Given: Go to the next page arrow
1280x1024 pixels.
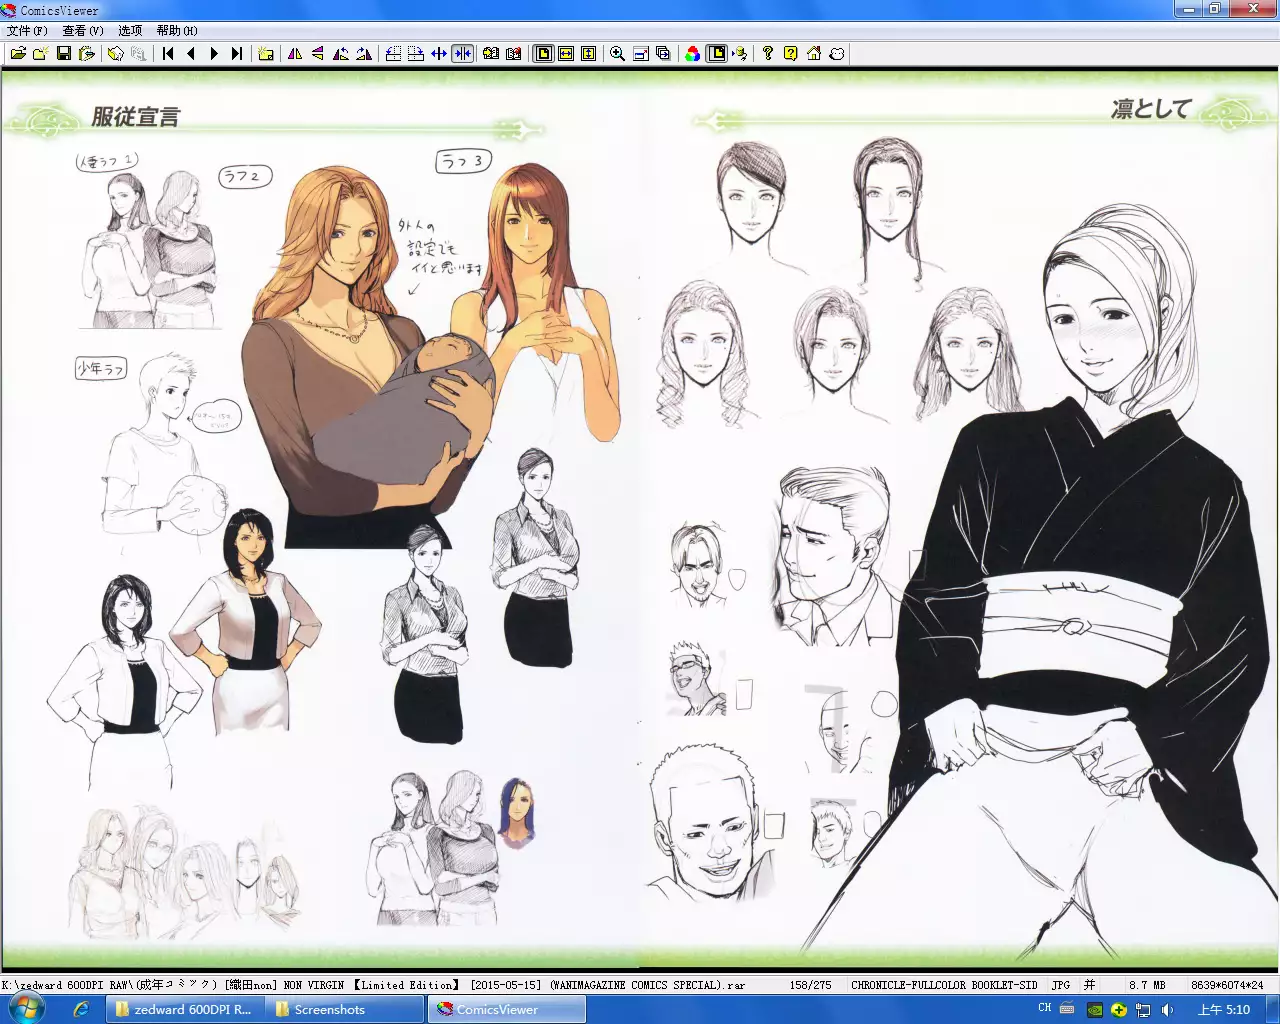Looking at the screenshot, I should [214, 54].
